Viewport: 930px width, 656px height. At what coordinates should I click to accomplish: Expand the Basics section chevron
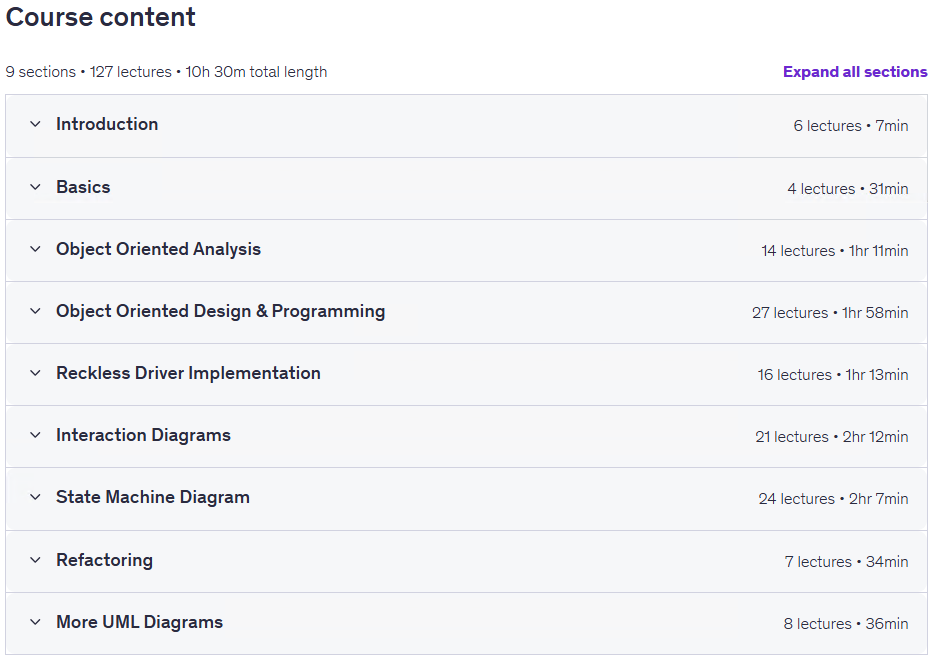(36, 187)
